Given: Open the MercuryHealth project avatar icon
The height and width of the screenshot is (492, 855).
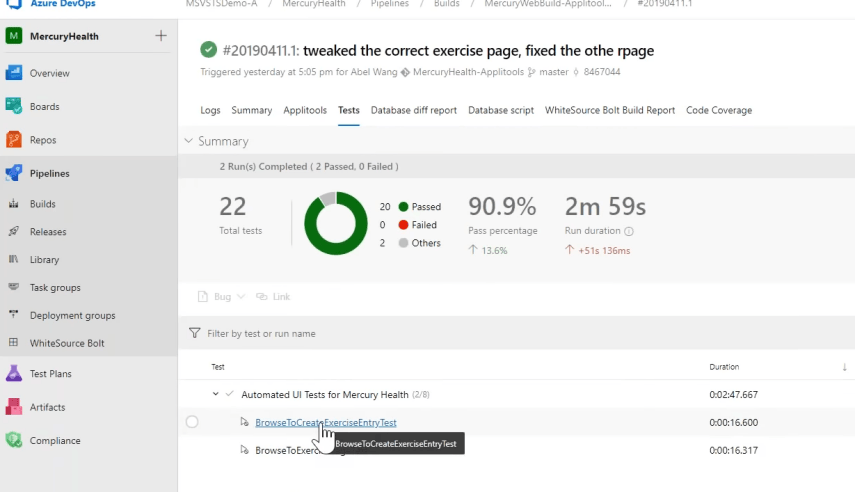Looking at the screenshot, I should tap(14, 36).
